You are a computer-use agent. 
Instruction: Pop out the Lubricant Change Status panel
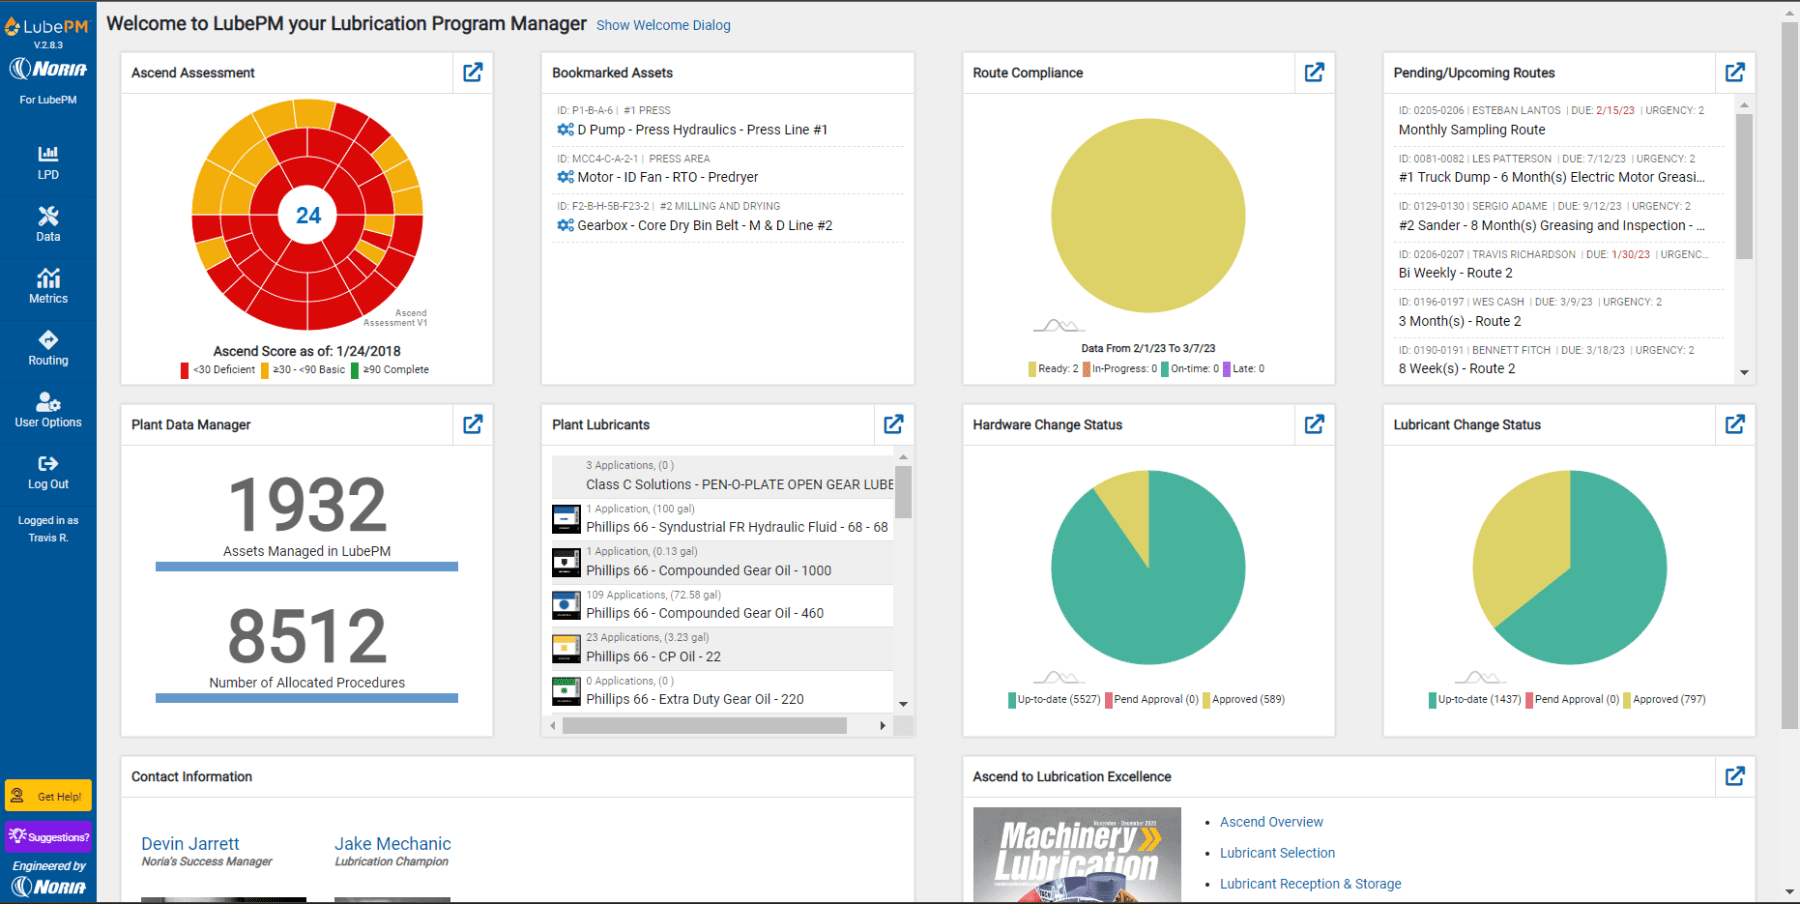[x=1735, y=424]
